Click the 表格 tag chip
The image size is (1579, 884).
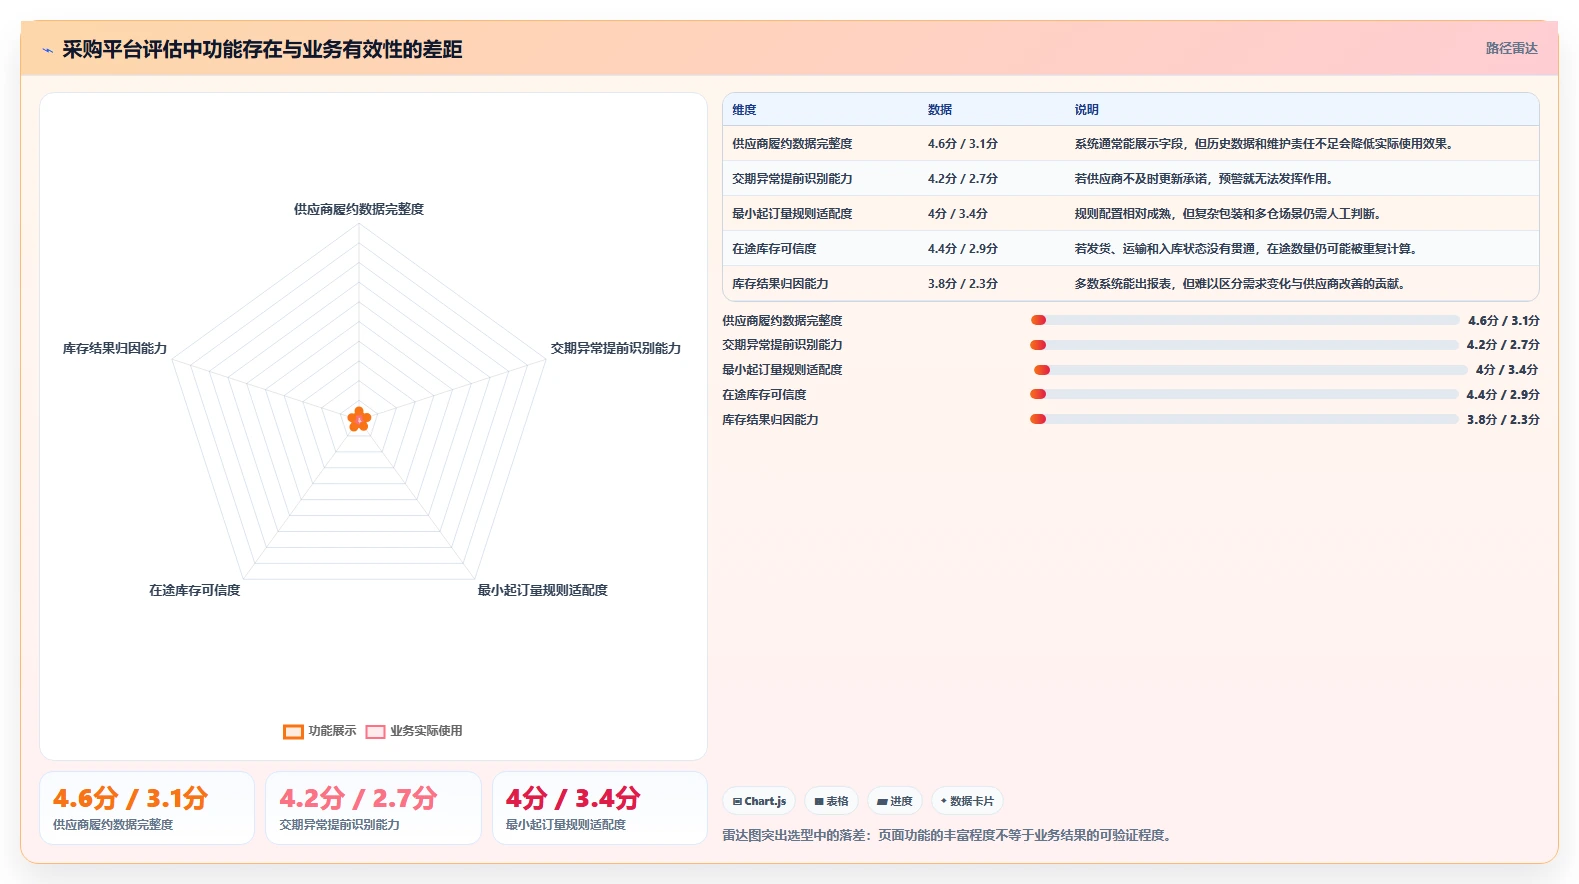click(831, 801)
